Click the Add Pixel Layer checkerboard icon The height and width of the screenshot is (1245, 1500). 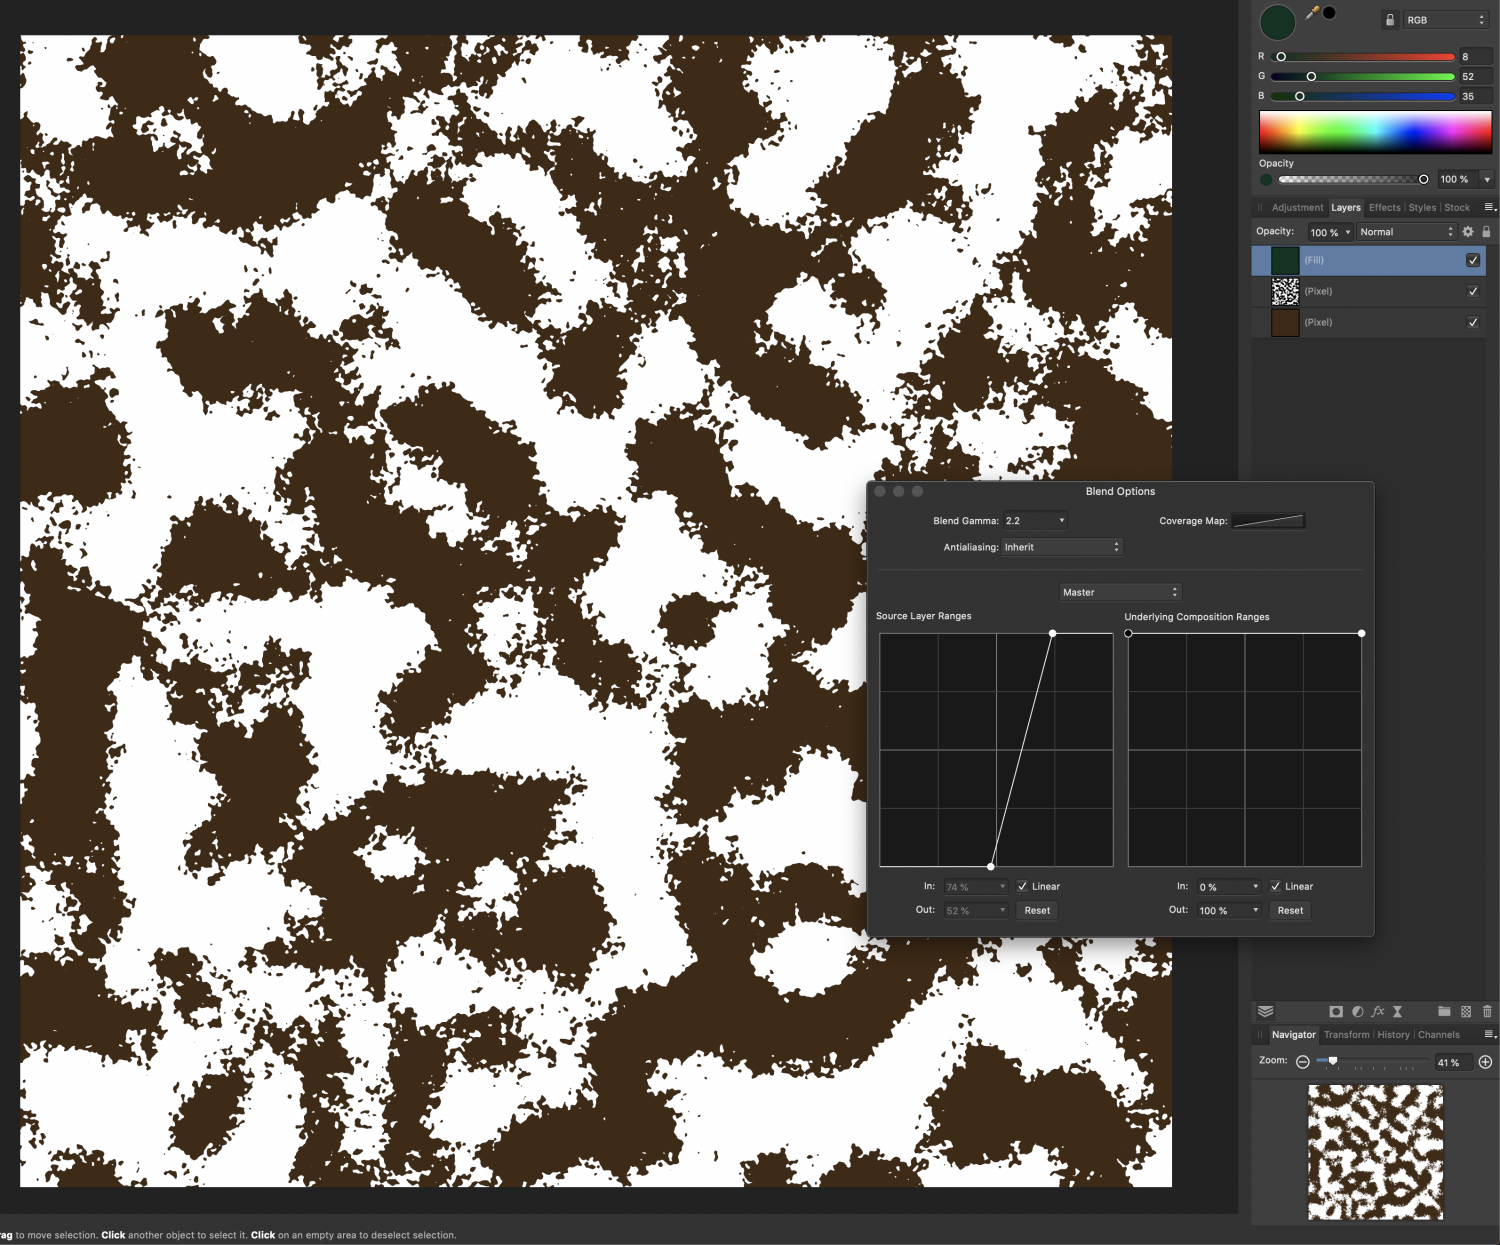click(1466, 1011)
